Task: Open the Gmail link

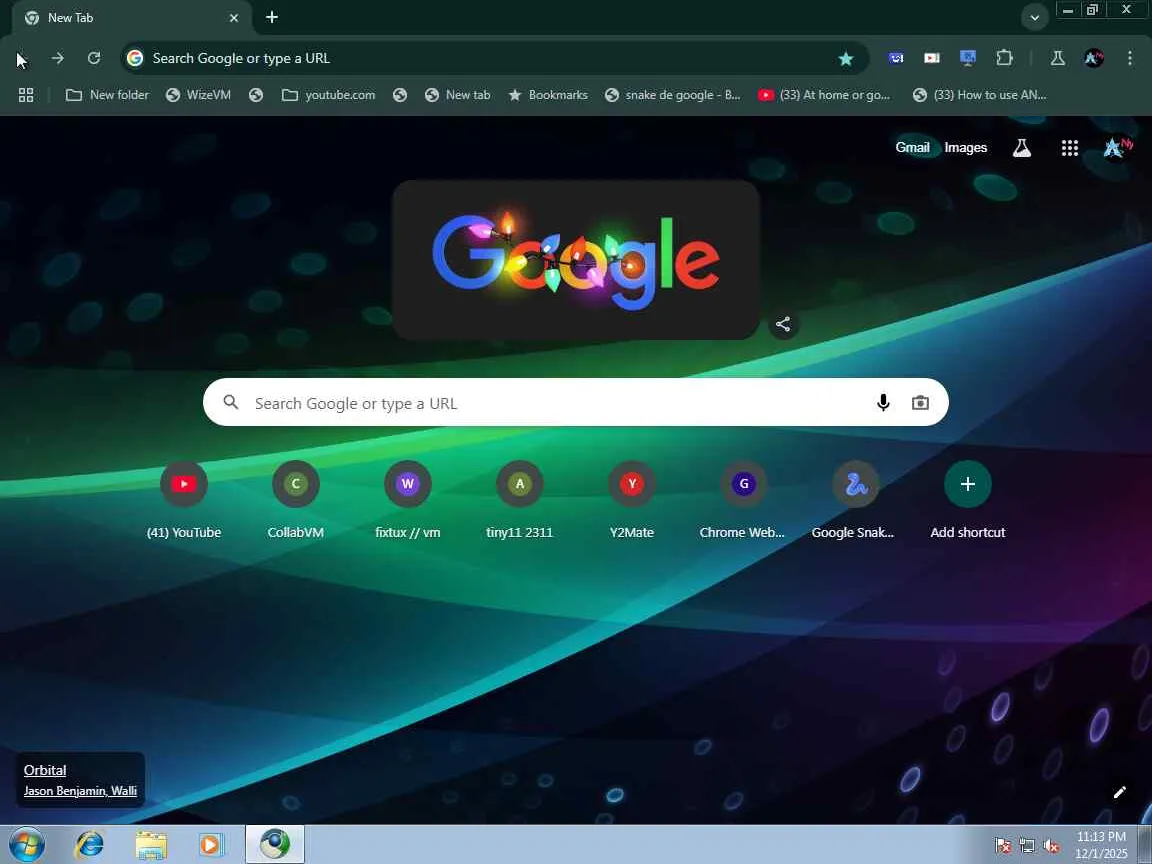Action: click(x=912, y=148)
